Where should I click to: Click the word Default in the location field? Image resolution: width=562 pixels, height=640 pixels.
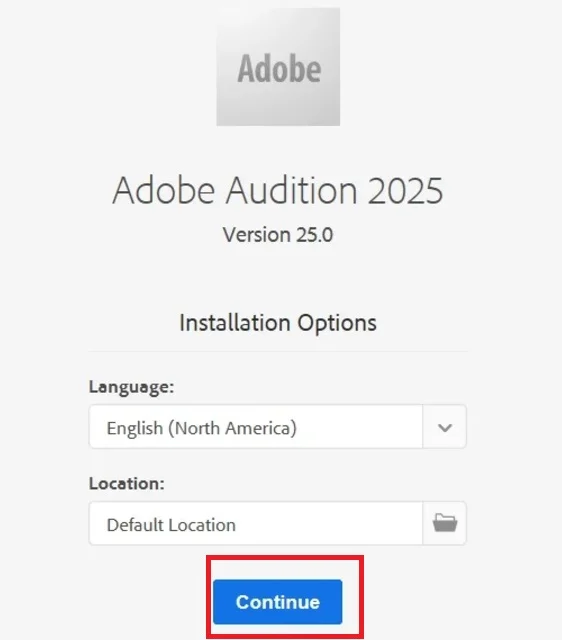pos(136,525)
